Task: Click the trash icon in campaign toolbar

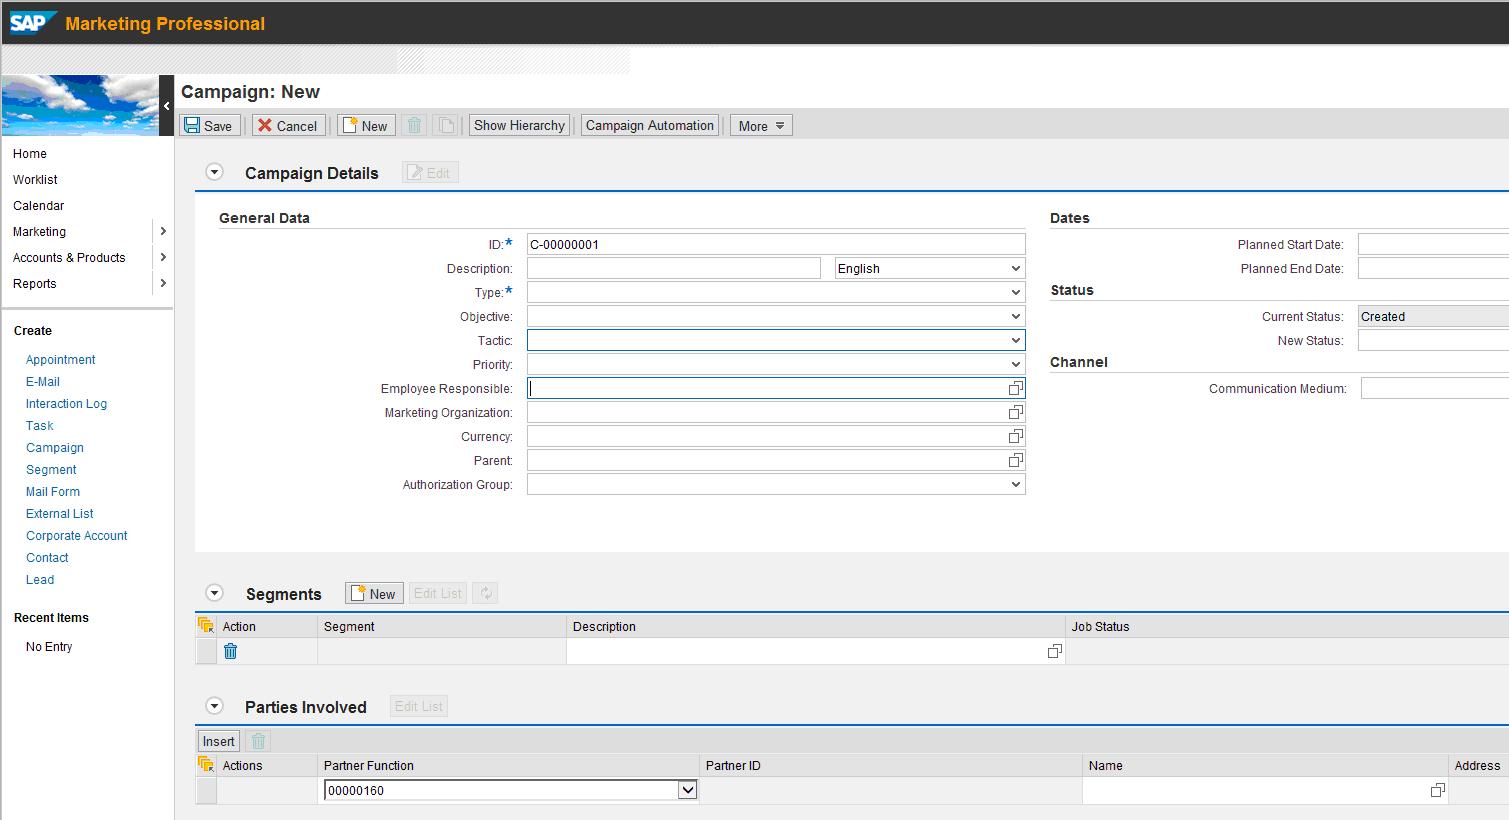Action: click(x=415, y=125)
